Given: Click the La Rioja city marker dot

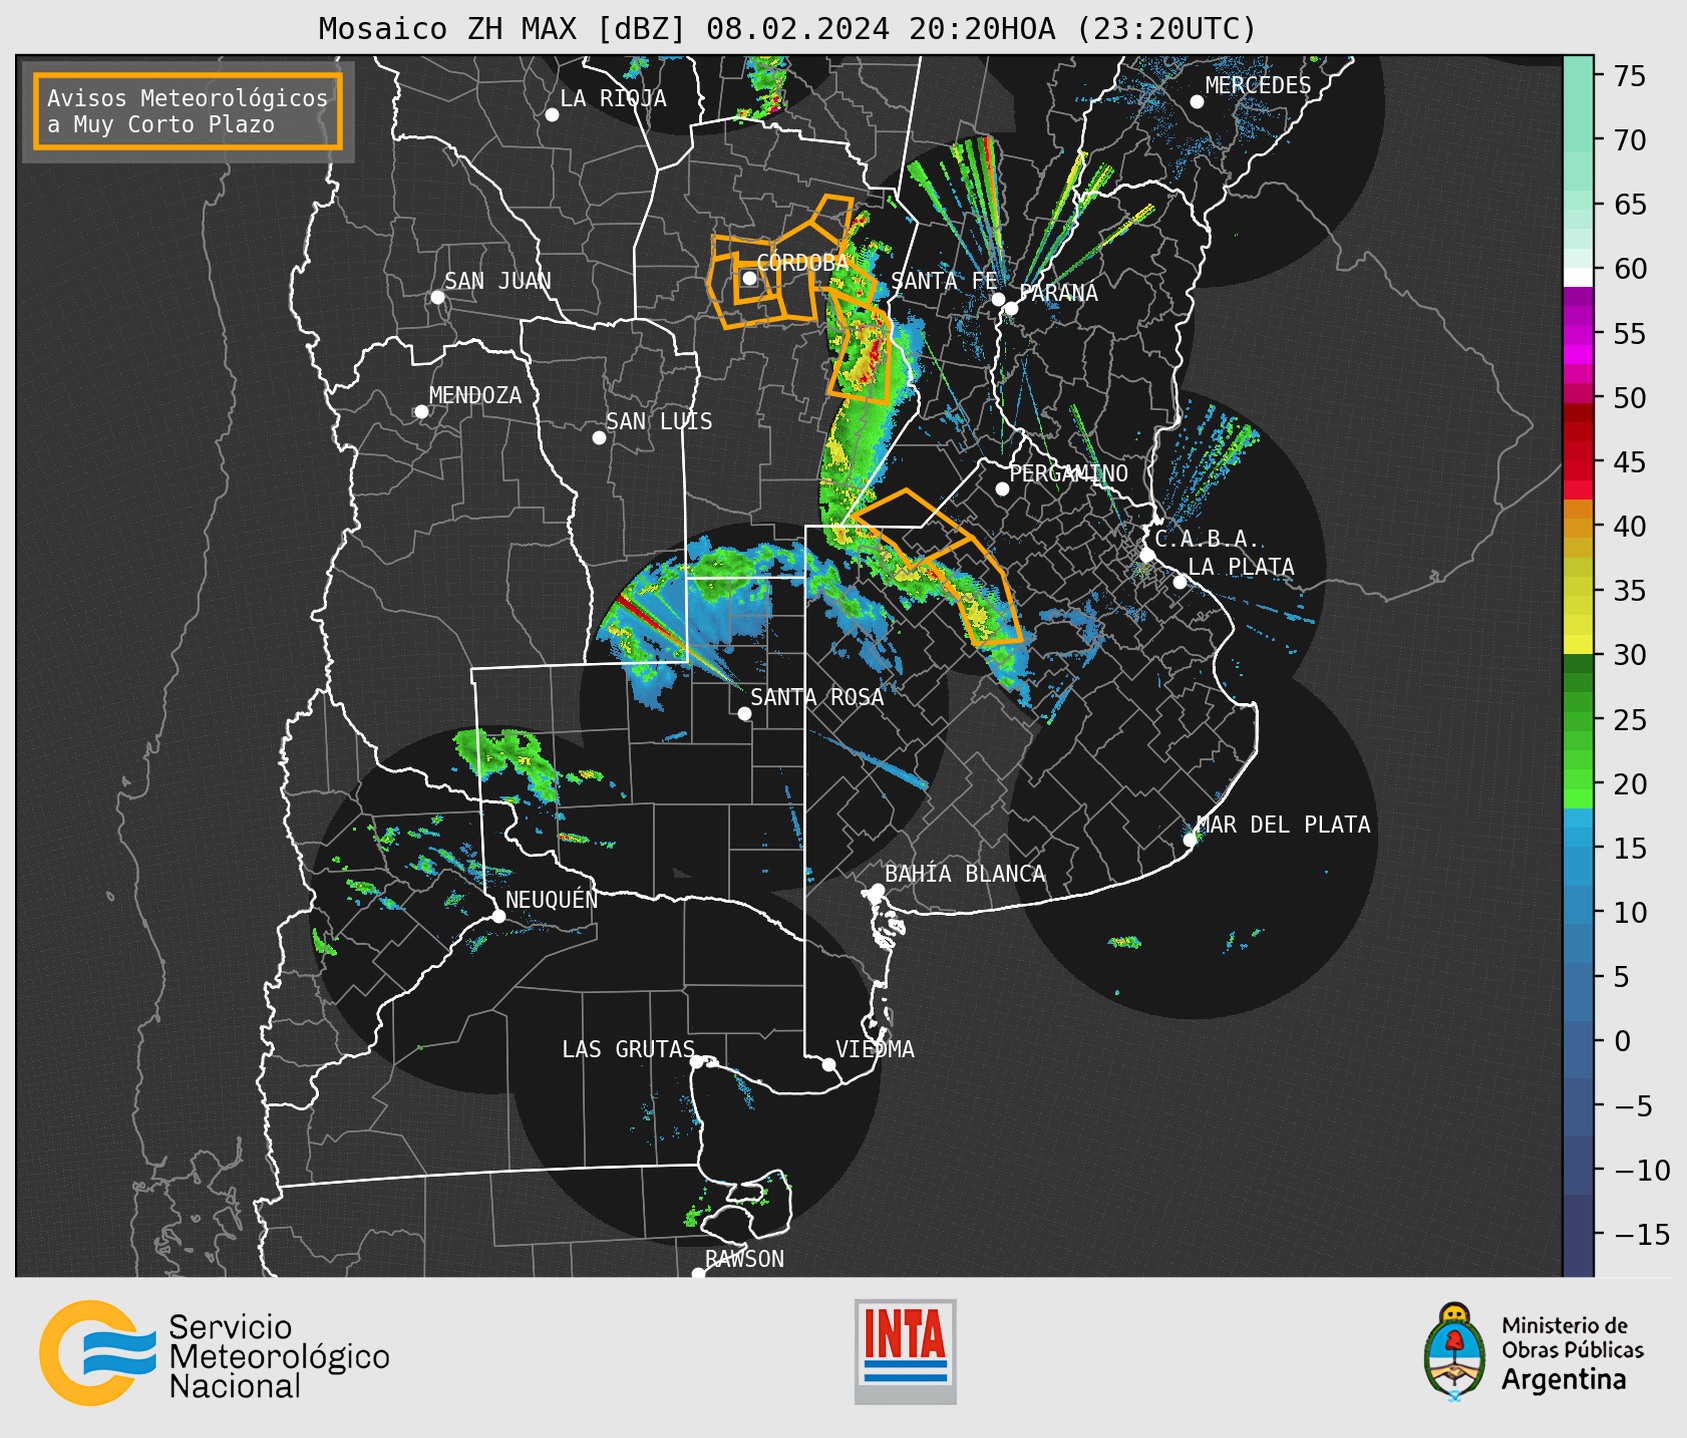Looking at the screenshot, I should [x=552, y=115].
